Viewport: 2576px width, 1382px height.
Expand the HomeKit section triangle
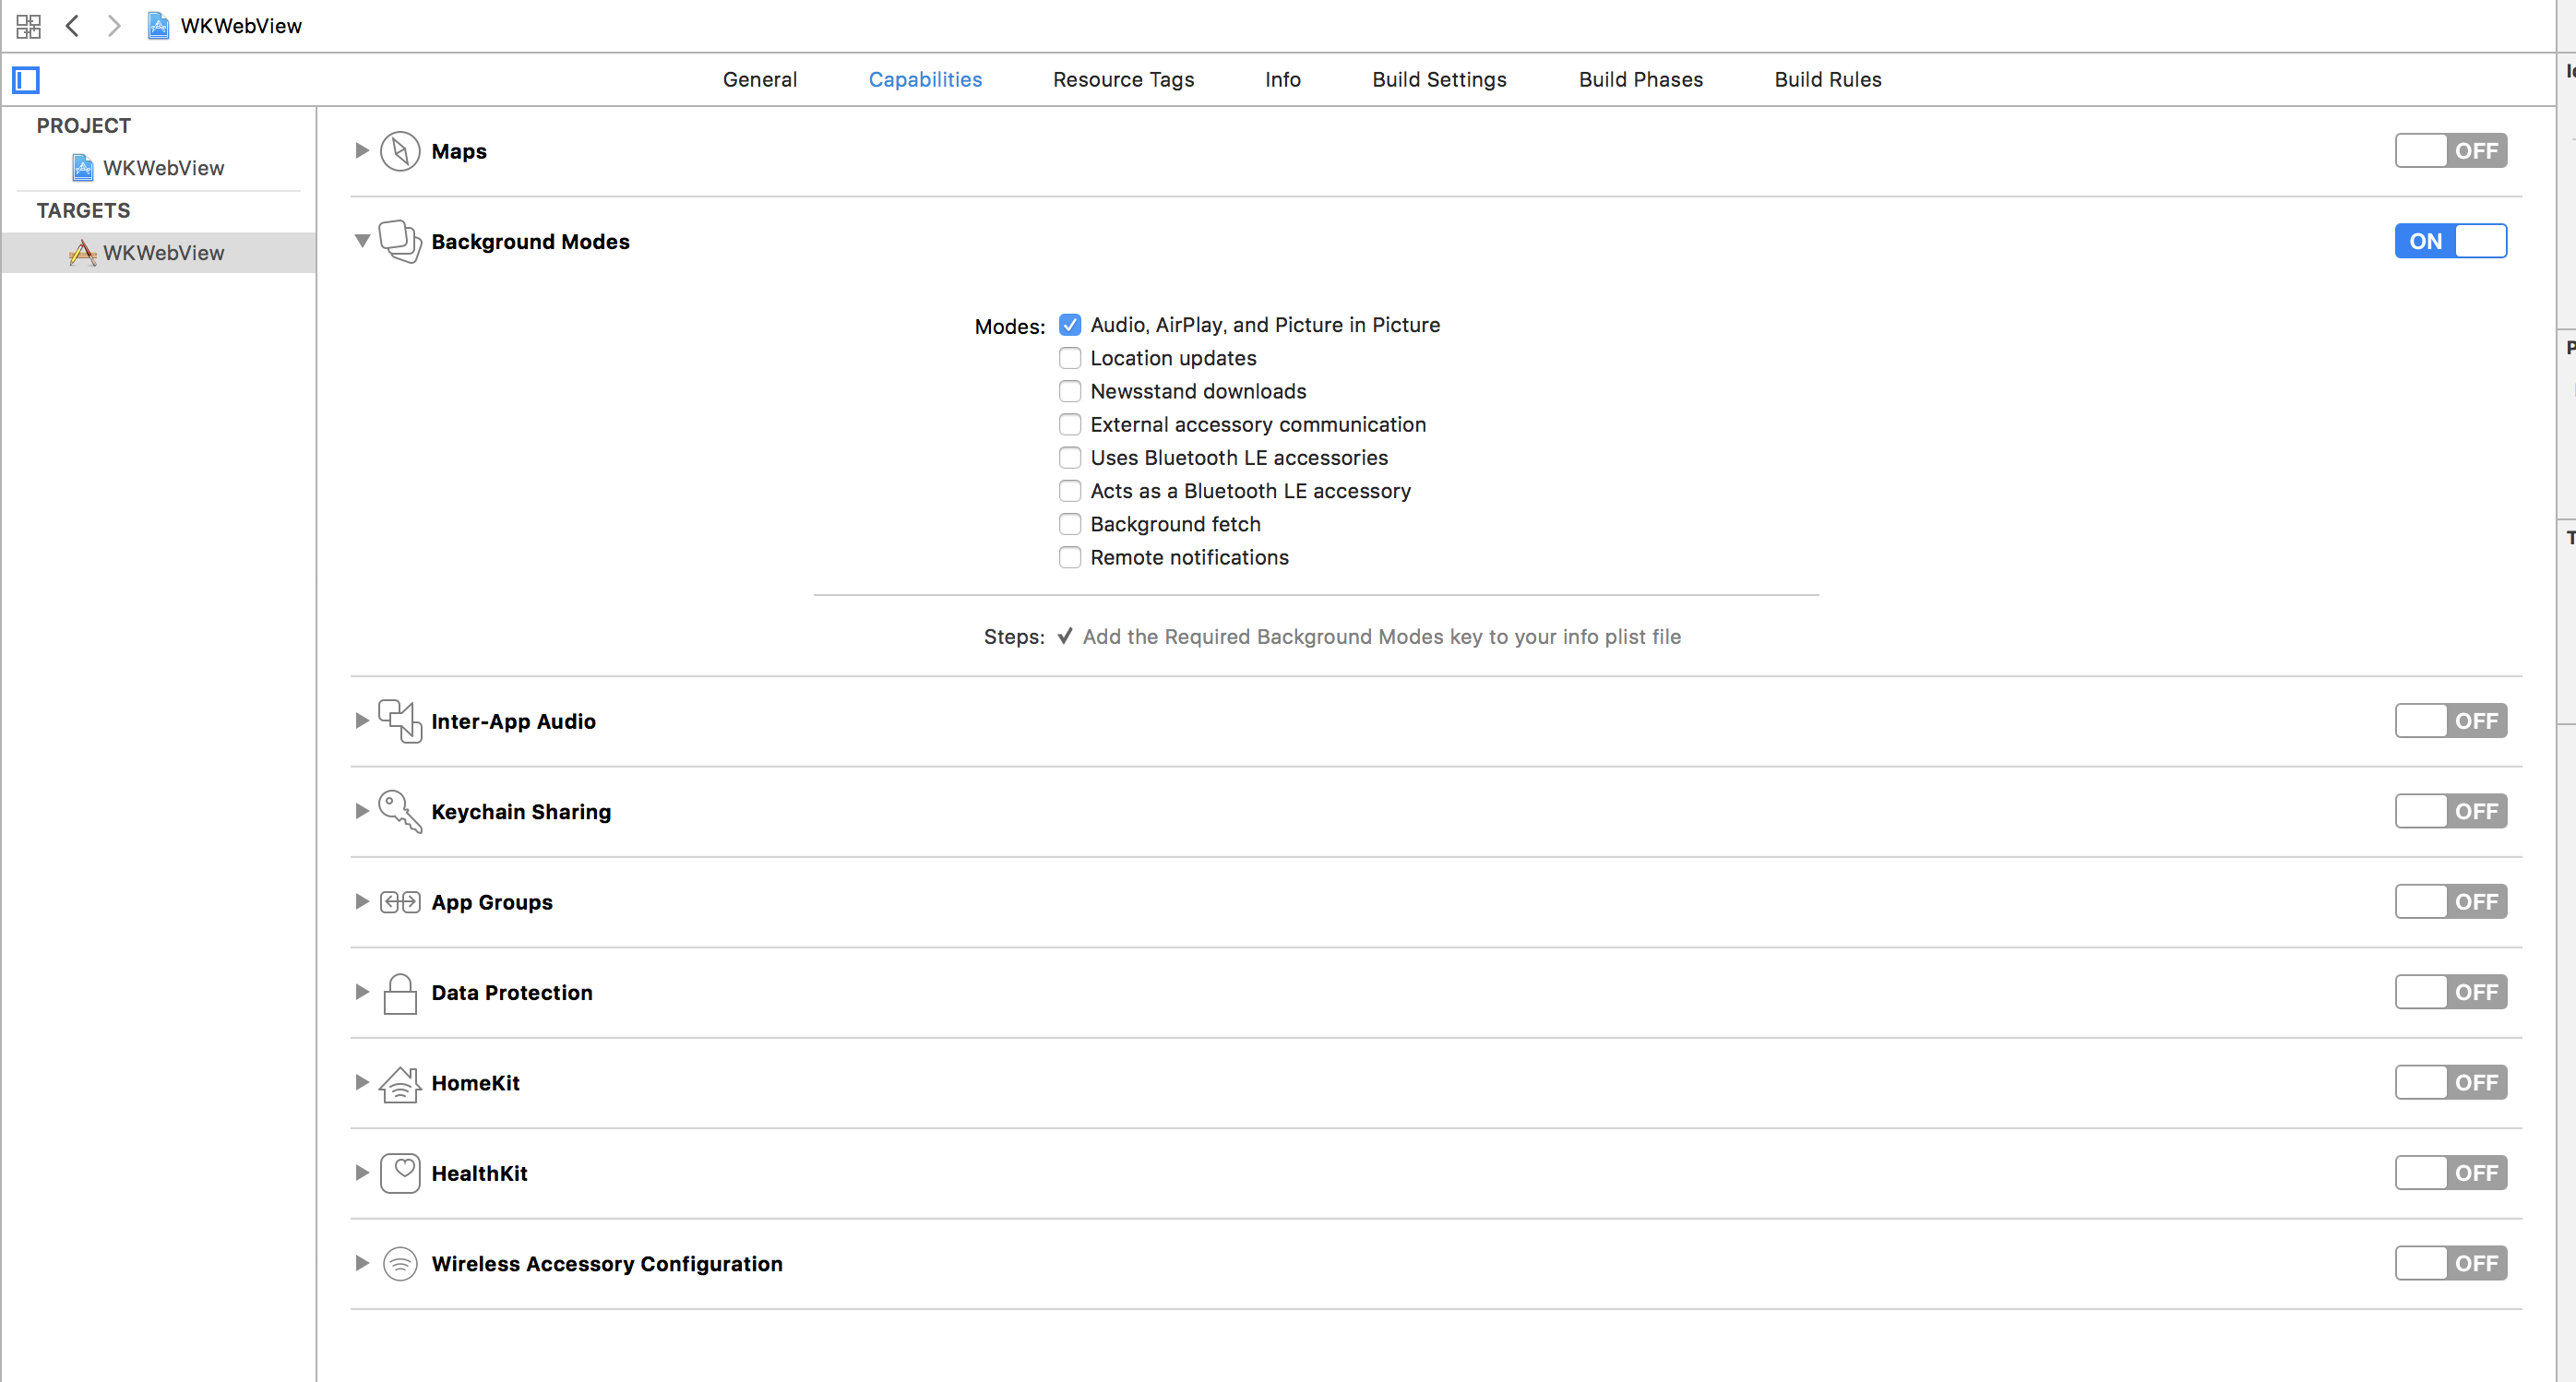click(x=362, y=1083)
